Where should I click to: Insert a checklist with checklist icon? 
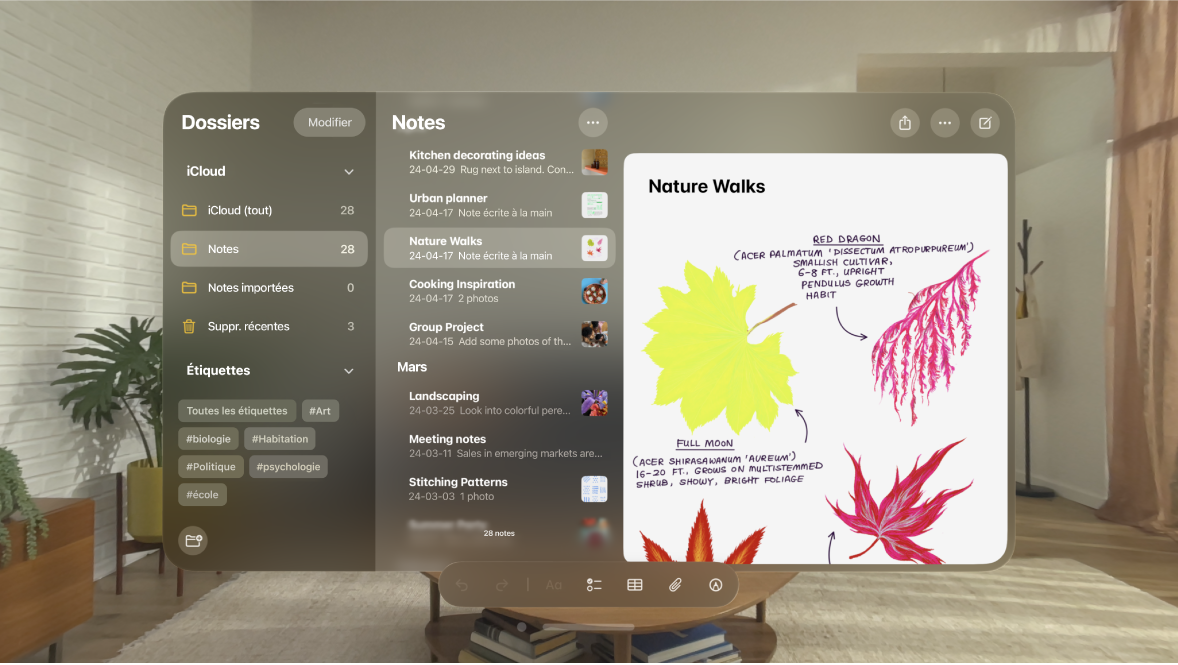click(x=594, y=585)
